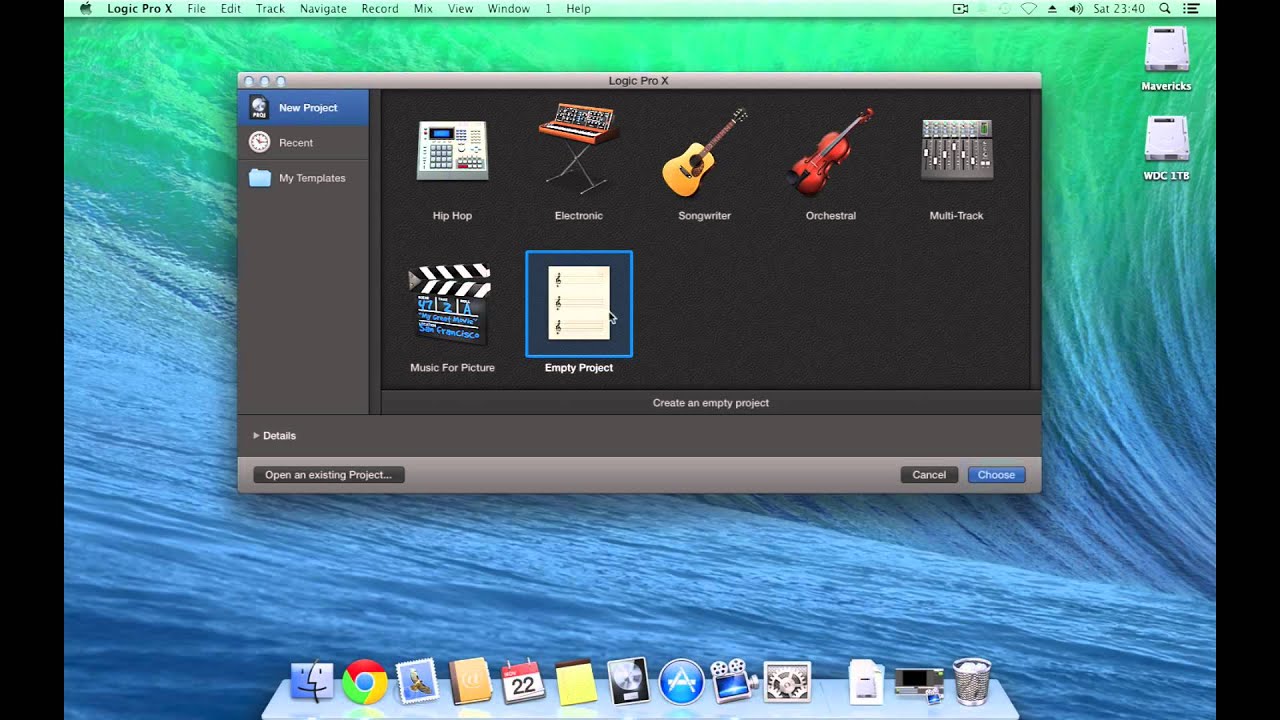This screenshot has width=1280, height=720.
Task: Click the Recent clock icon in sidebar
Action: click(259, 142)
